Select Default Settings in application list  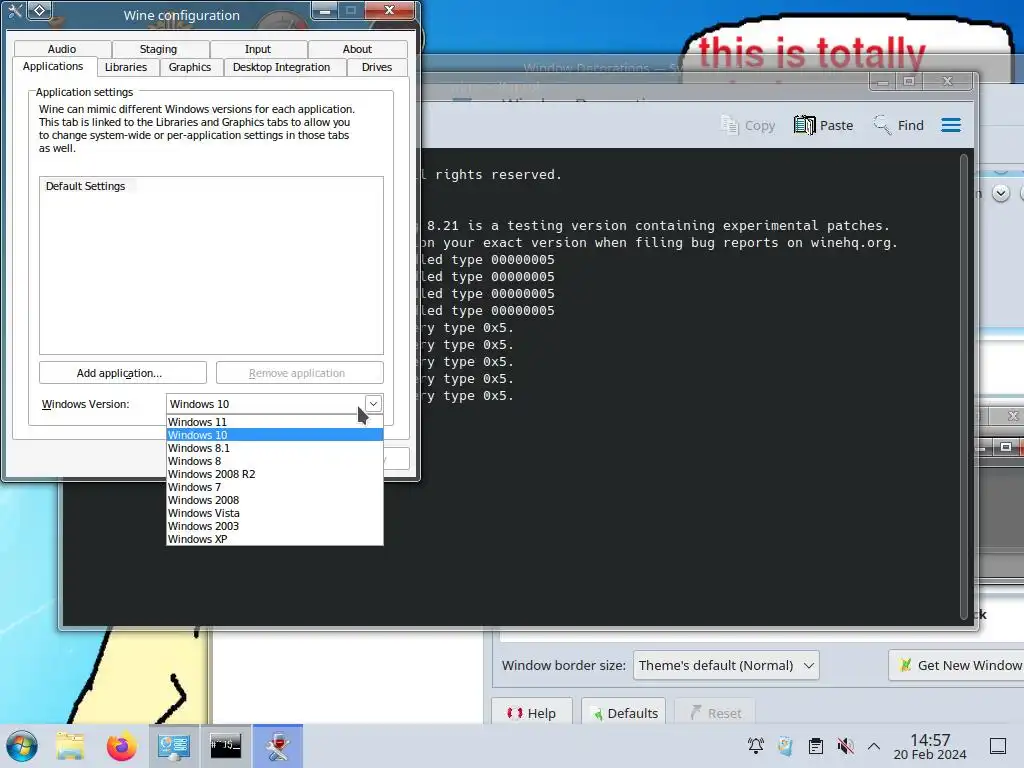point(86,186)
